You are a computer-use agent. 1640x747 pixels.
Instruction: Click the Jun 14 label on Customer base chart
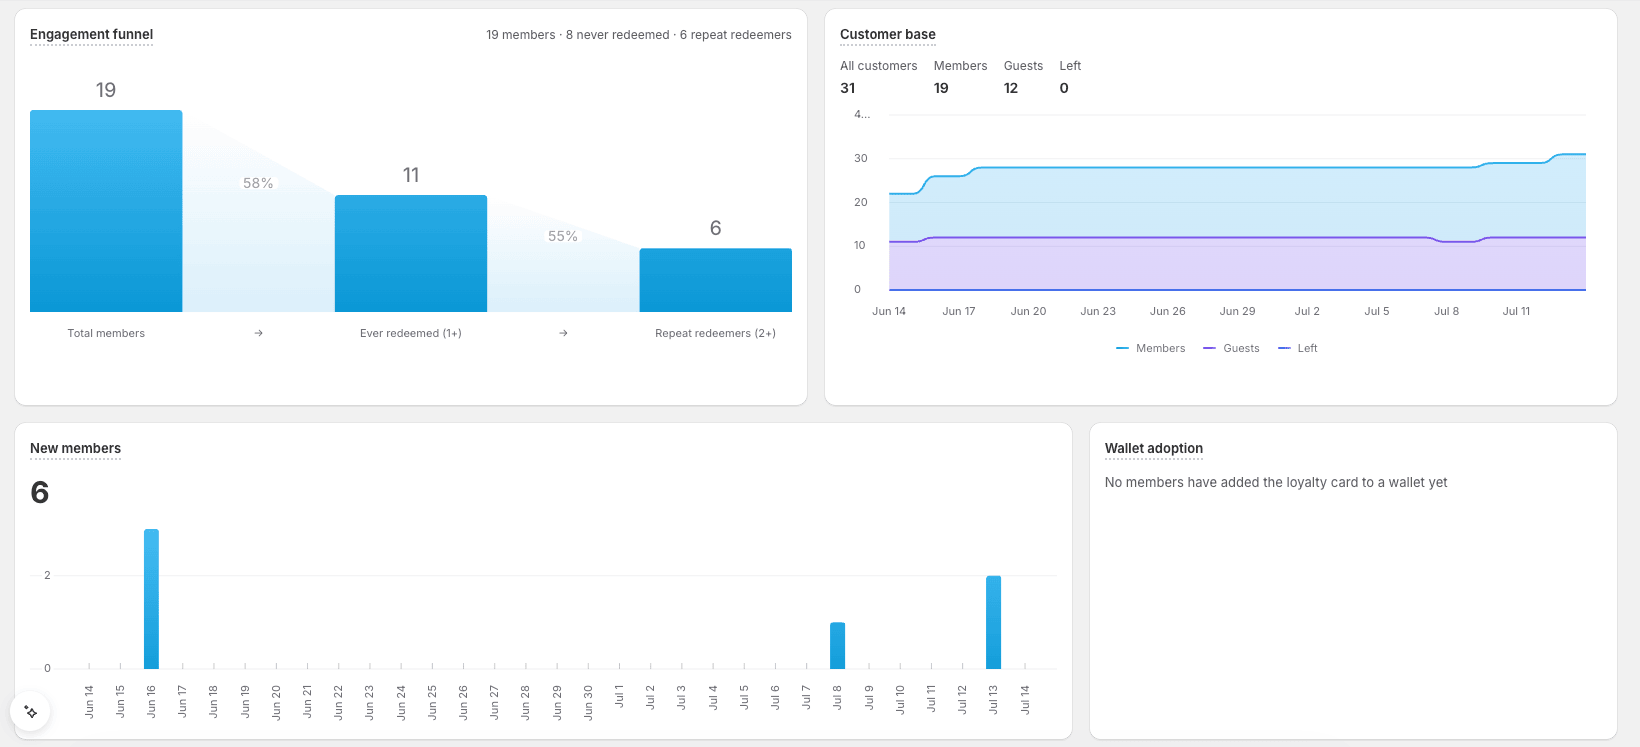[889, 311]
